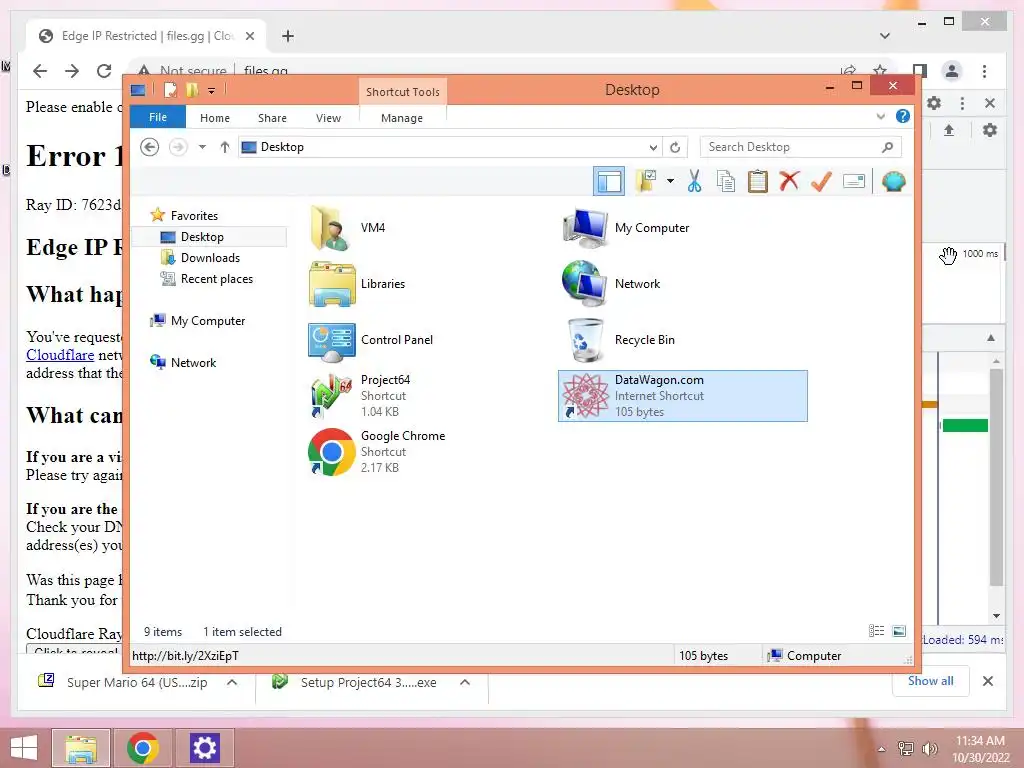This screenshot has width=1024, height=768.
Task: Expand the ribbon with the chevron
Action: (x=880, y=117)
